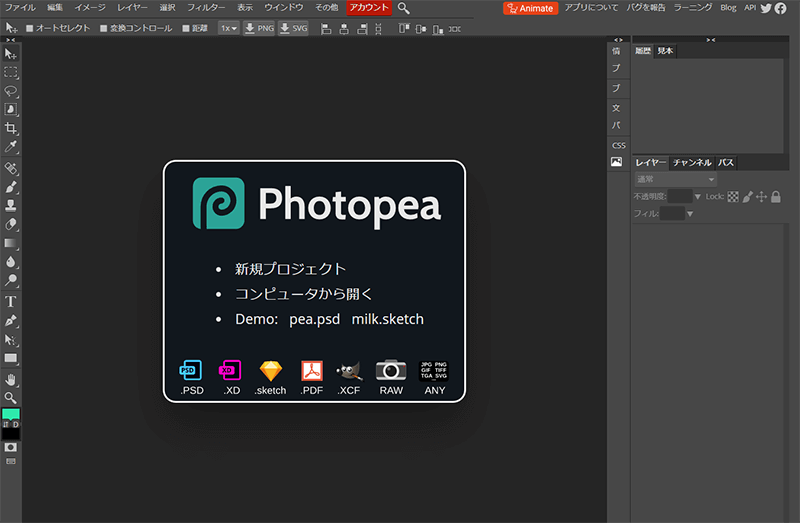The width and height of the screenshot is (800, 523).
Task: Select the Path Select tool
Action: [x=11, y=339]
